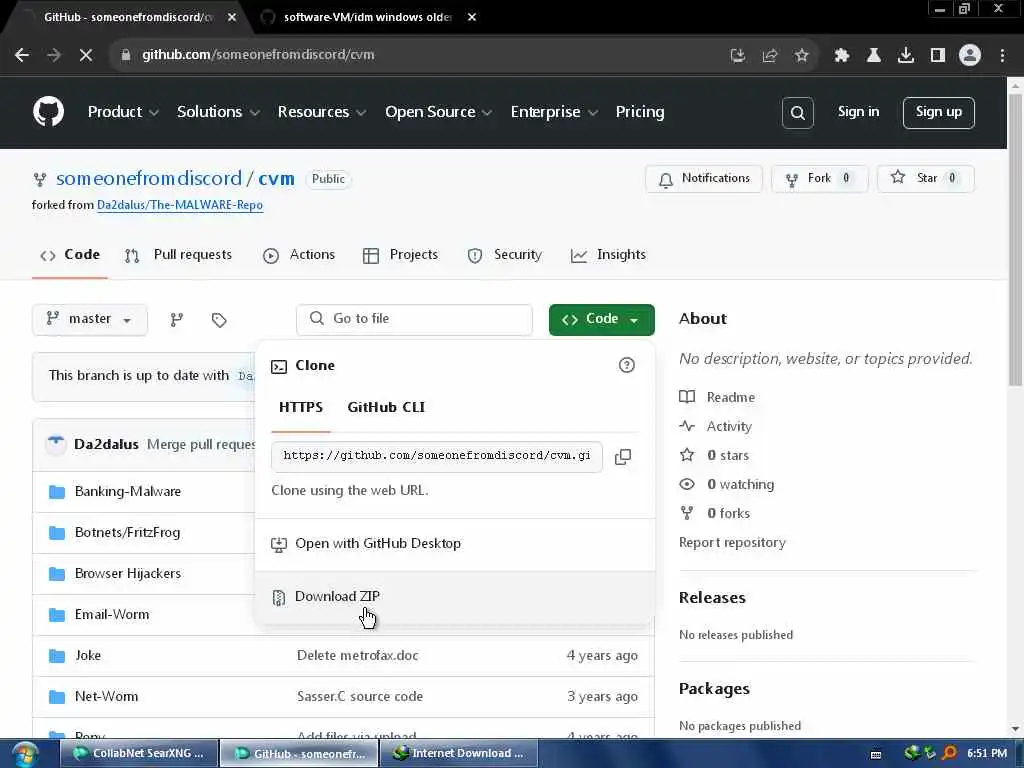Expand the Solutions menu
The image size is (1024, 768).
coord(218,112)
